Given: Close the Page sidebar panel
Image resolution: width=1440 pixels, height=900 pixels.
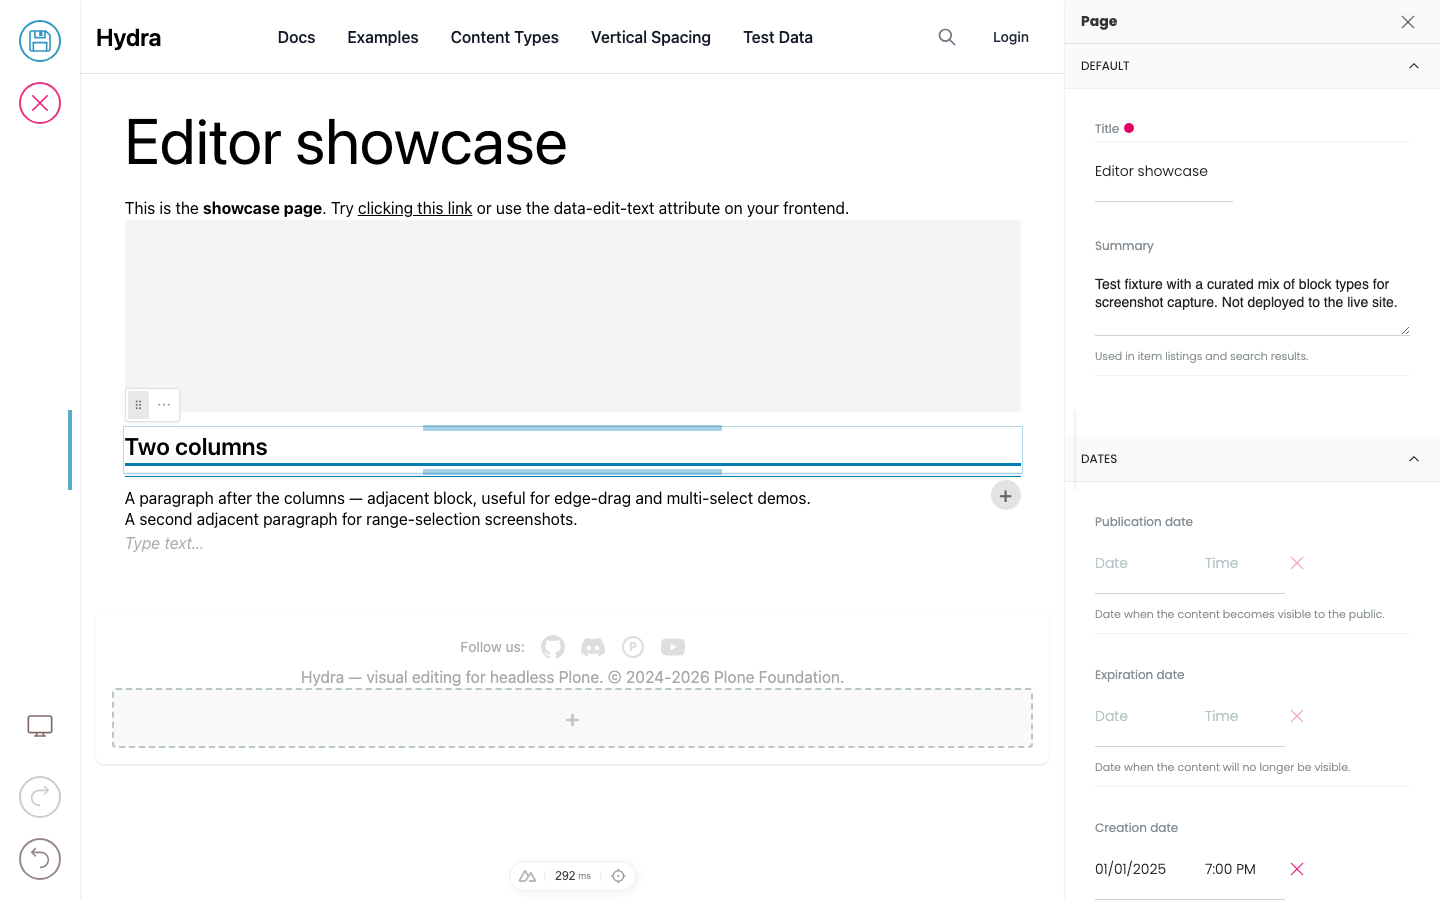Looking at the screenshot, I should (x=1408, y=22).
